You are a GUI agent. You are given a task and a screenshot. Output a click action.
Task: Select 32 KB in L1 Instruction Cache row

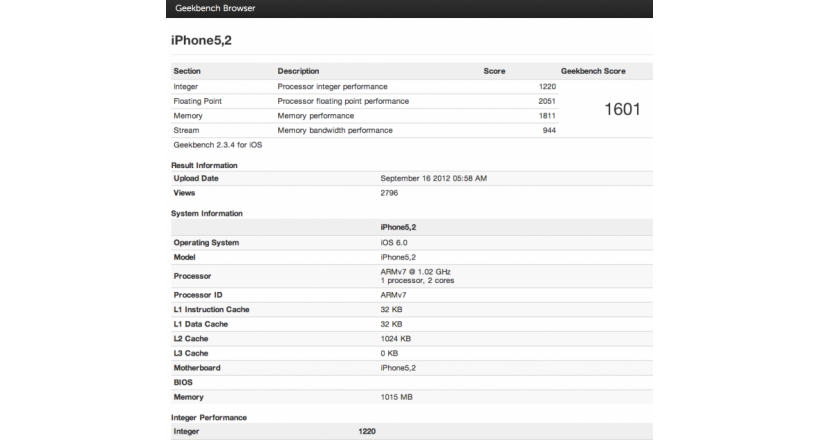click(391, 310)
